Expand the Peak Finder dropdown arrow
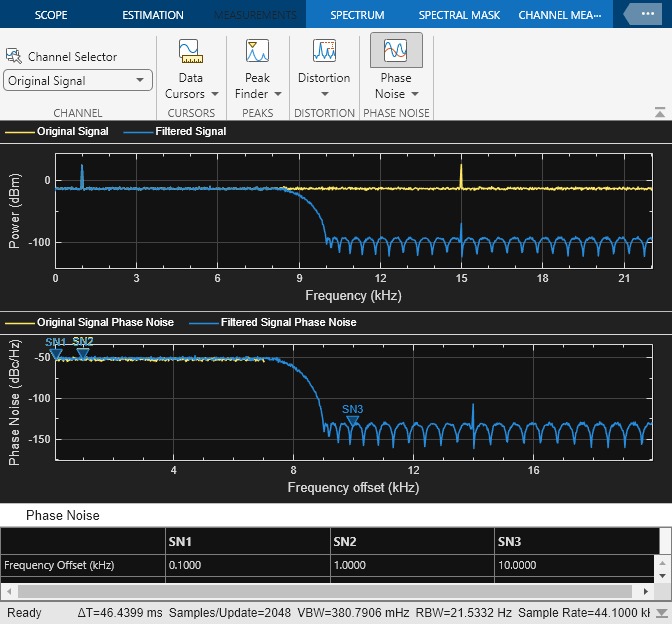 [277, 94]
